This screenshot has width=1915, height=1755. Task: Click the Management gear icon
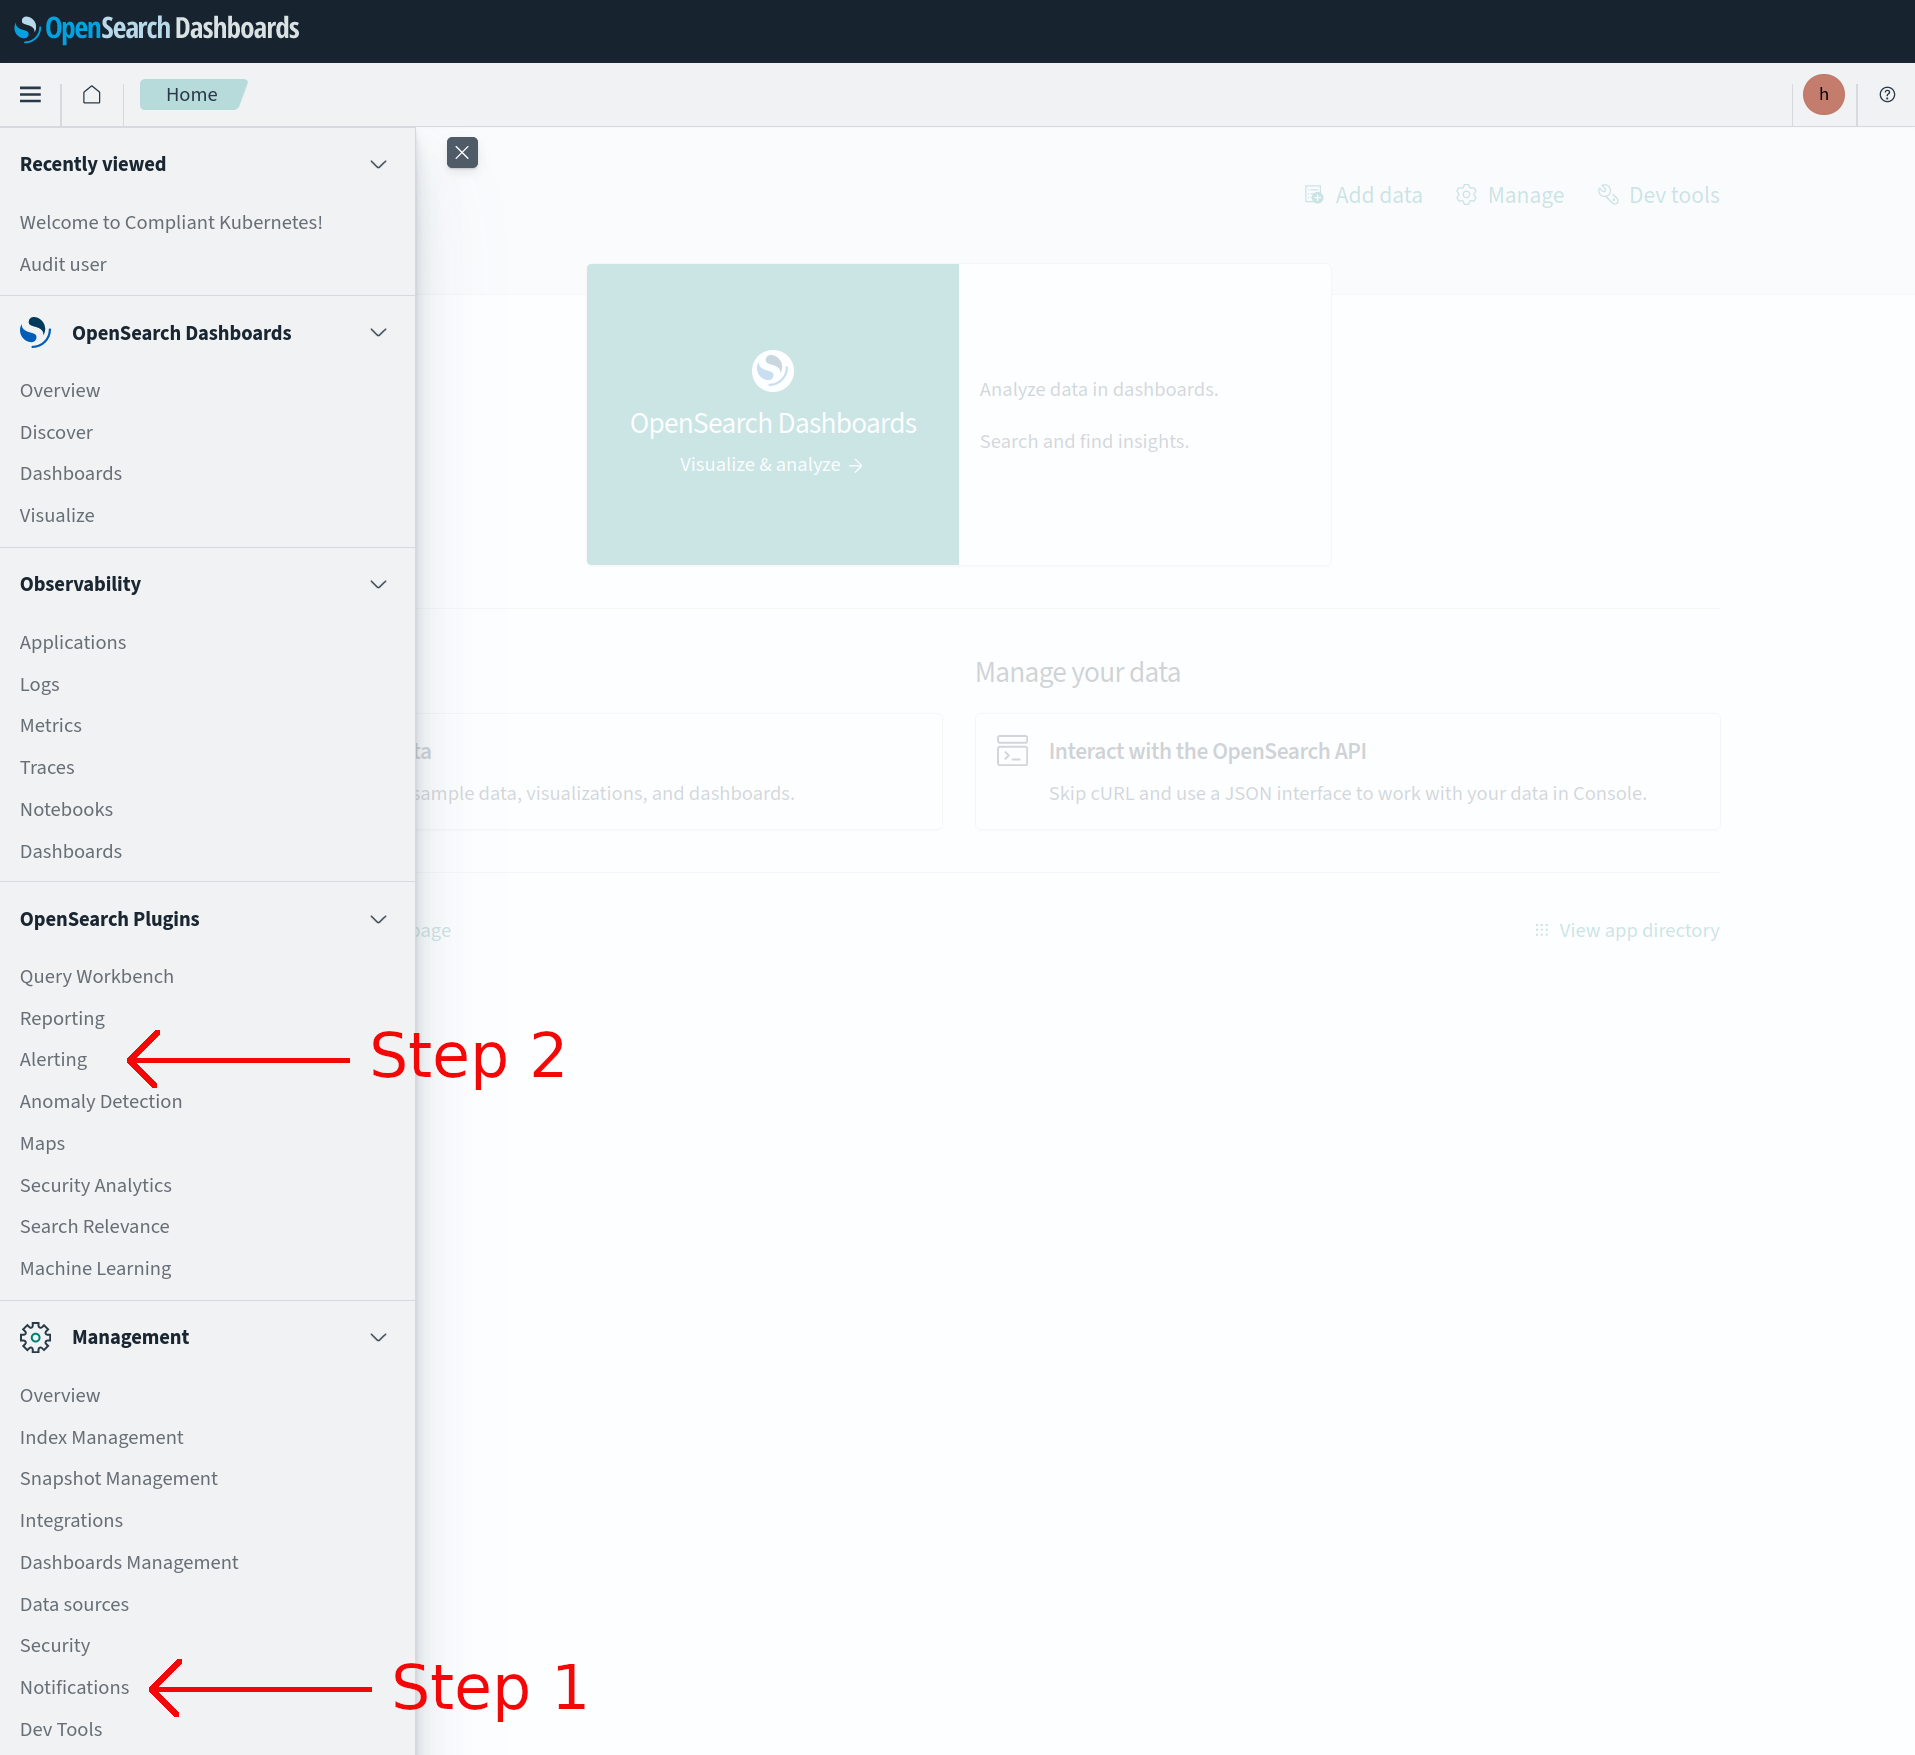[x=35, y=1337]
